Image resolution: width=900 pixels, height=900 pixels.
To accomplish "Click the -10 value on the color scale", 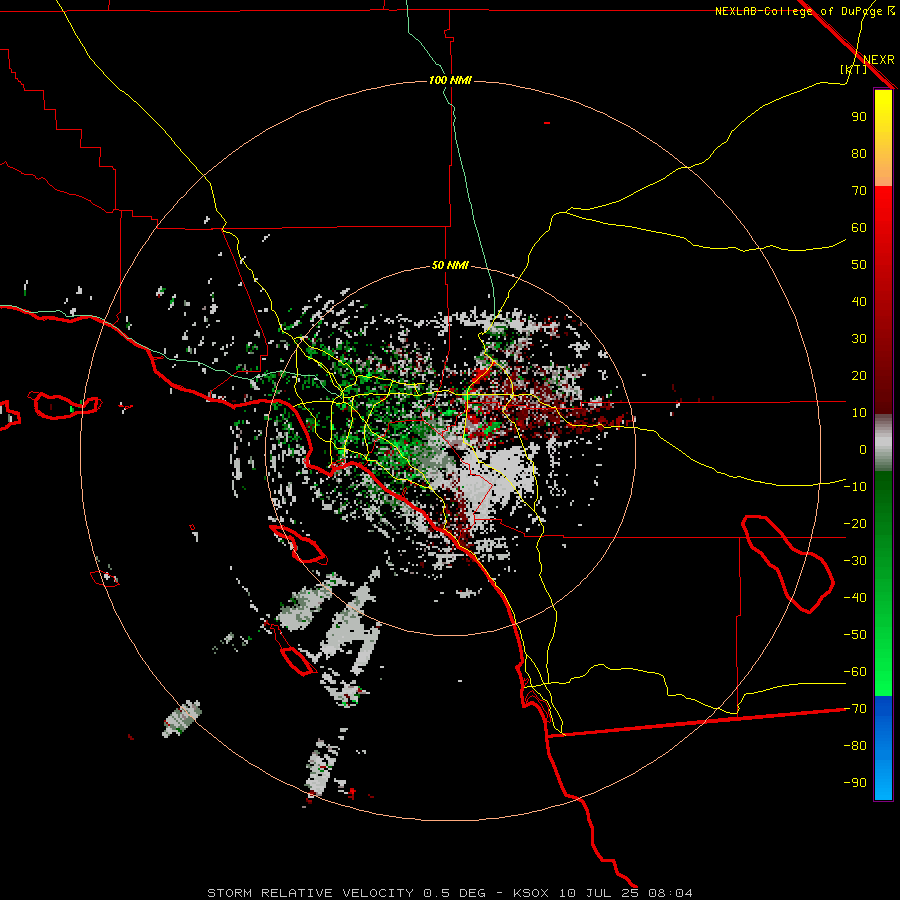I will click(855, 487).
